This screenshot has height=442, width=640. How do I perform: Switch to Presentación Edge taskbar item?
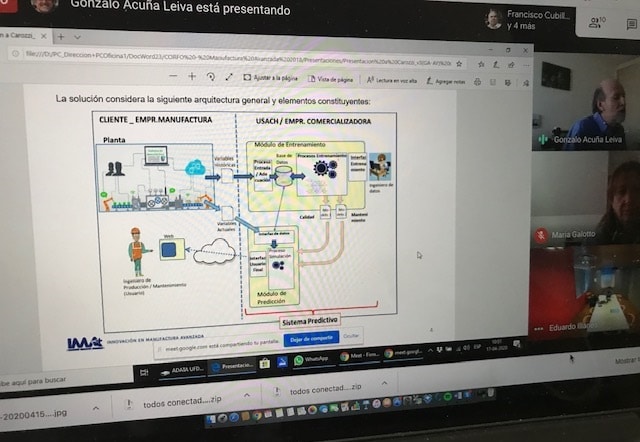[232, 366]
